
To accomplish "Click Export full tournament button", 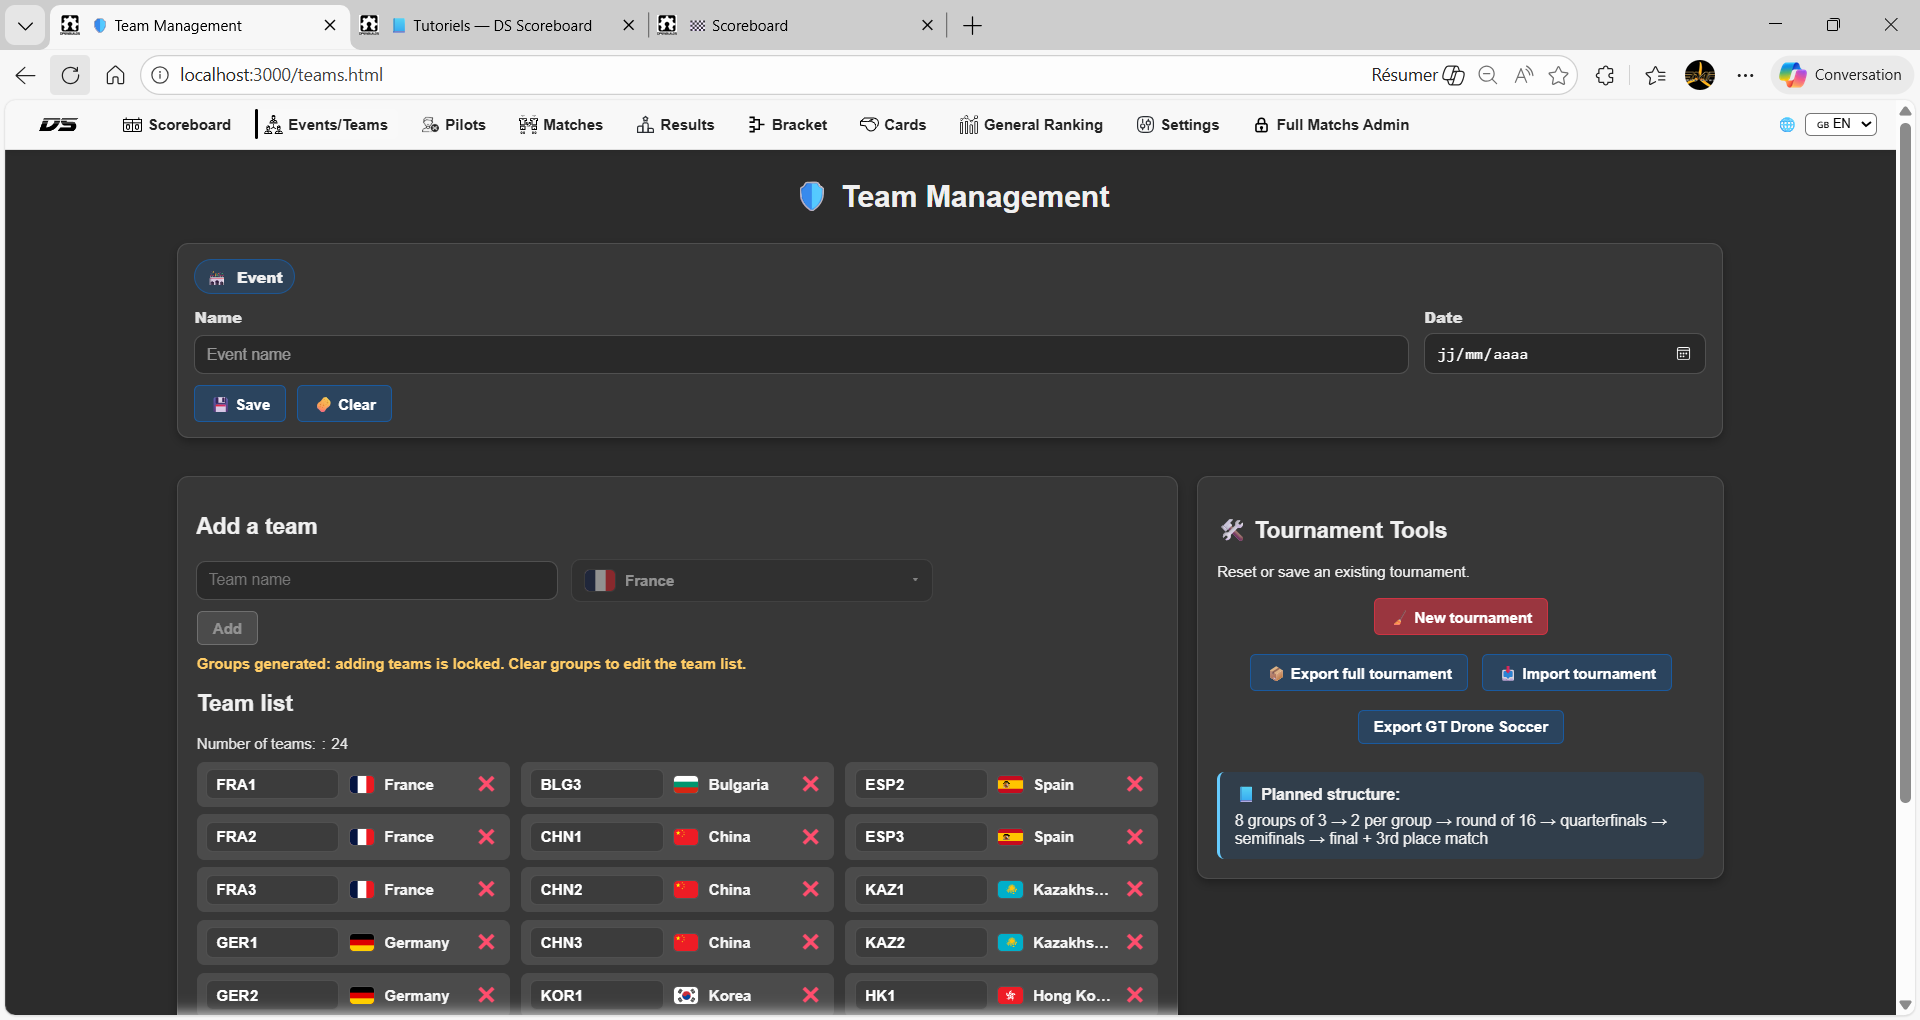I will tap(1358, 673).
